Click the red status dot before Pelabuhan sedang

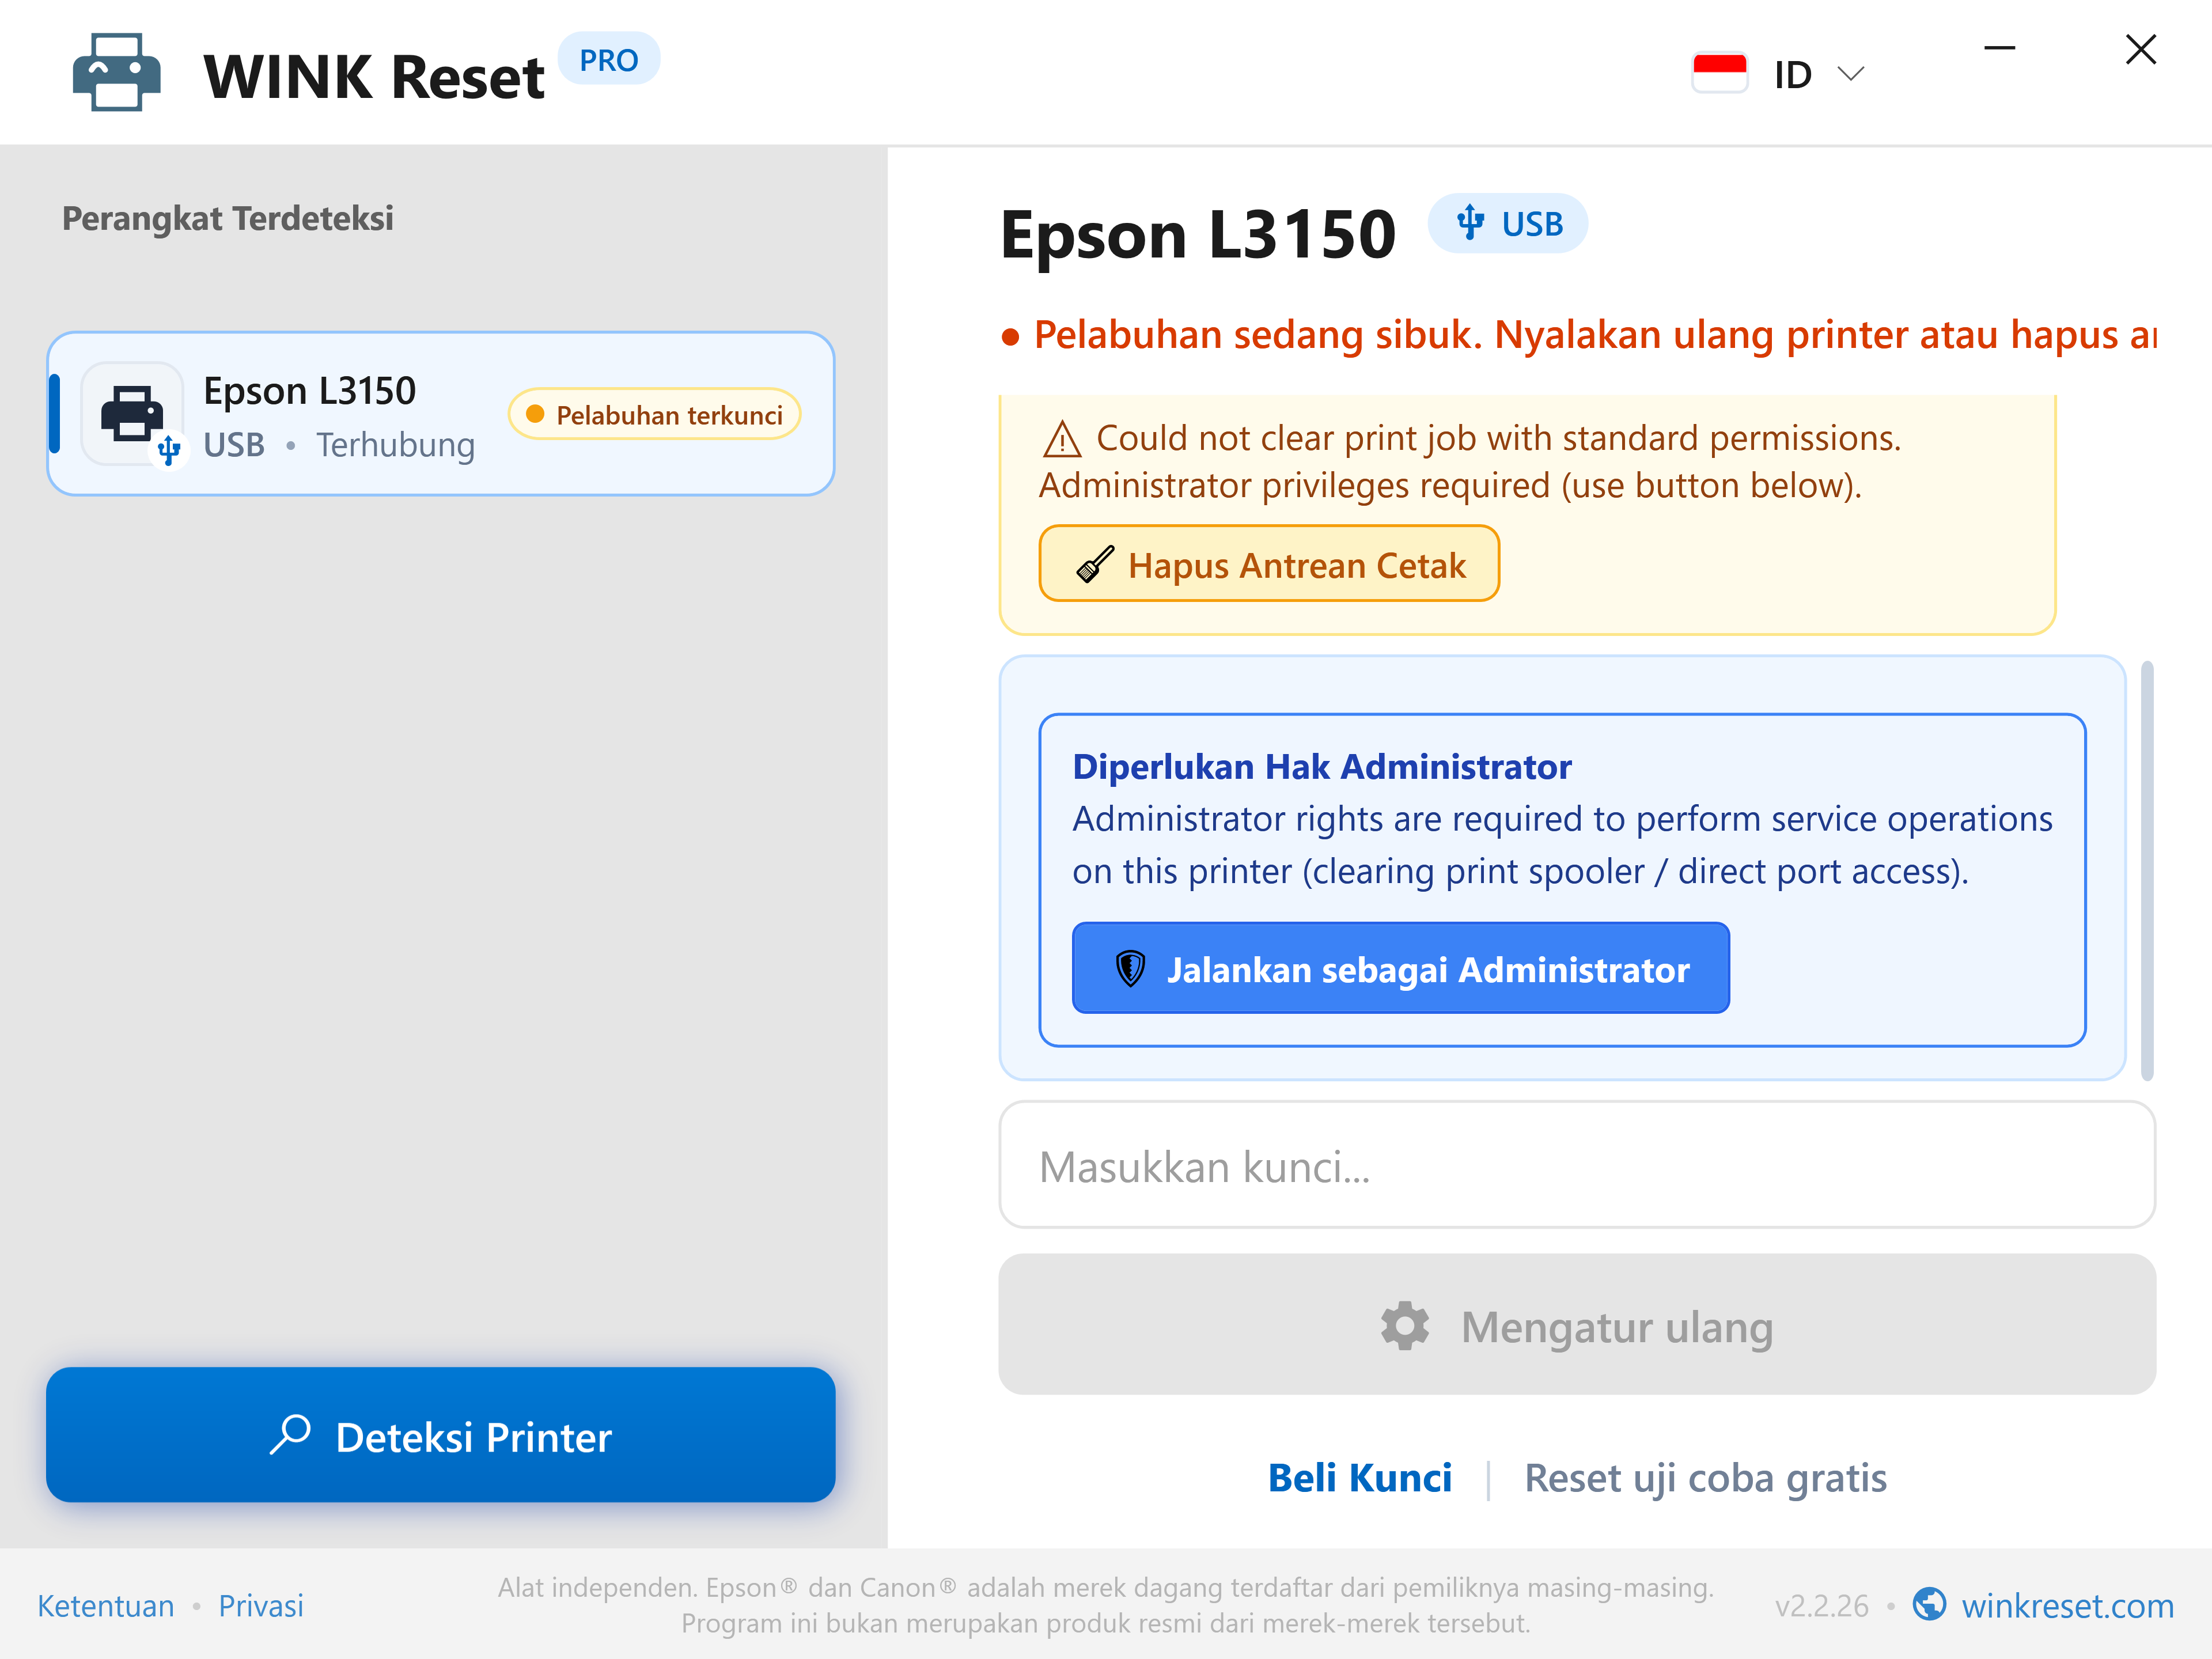[x=1010, y=337]
